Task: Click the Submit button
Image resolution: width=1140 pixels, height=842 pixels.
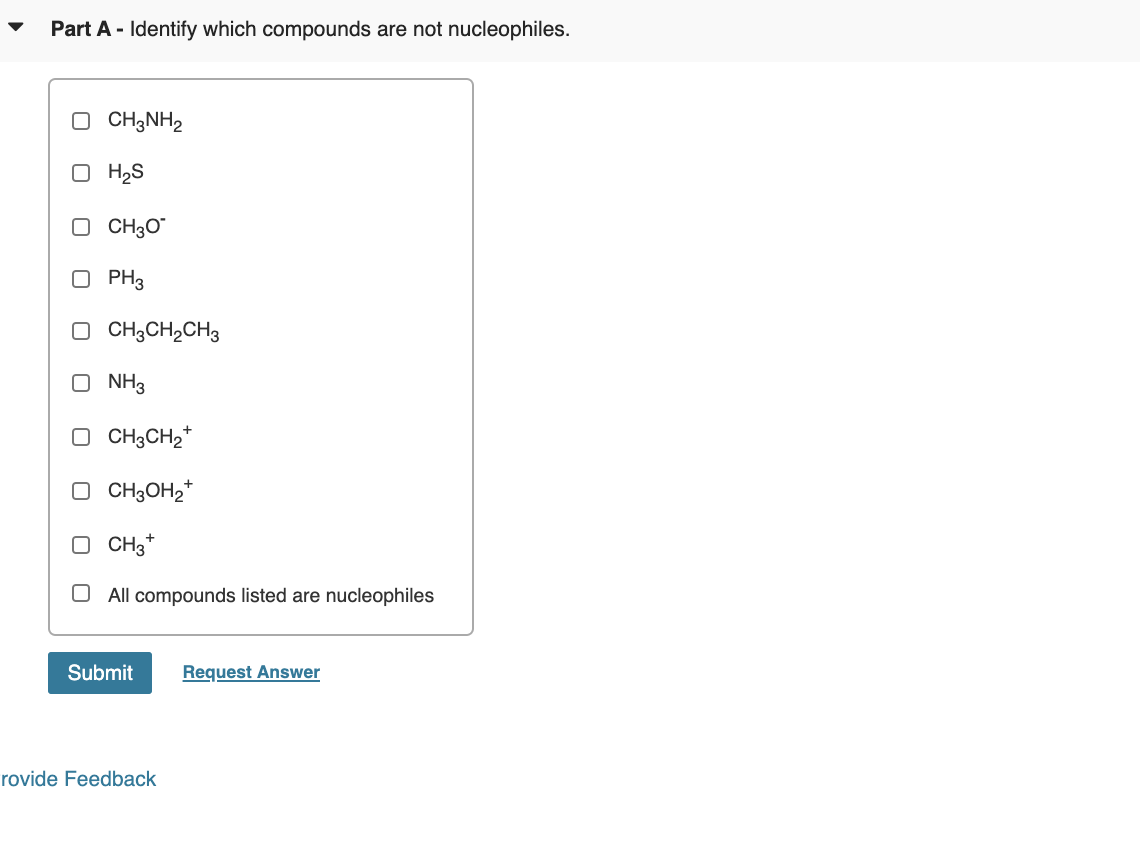Action: click(99, 672)
